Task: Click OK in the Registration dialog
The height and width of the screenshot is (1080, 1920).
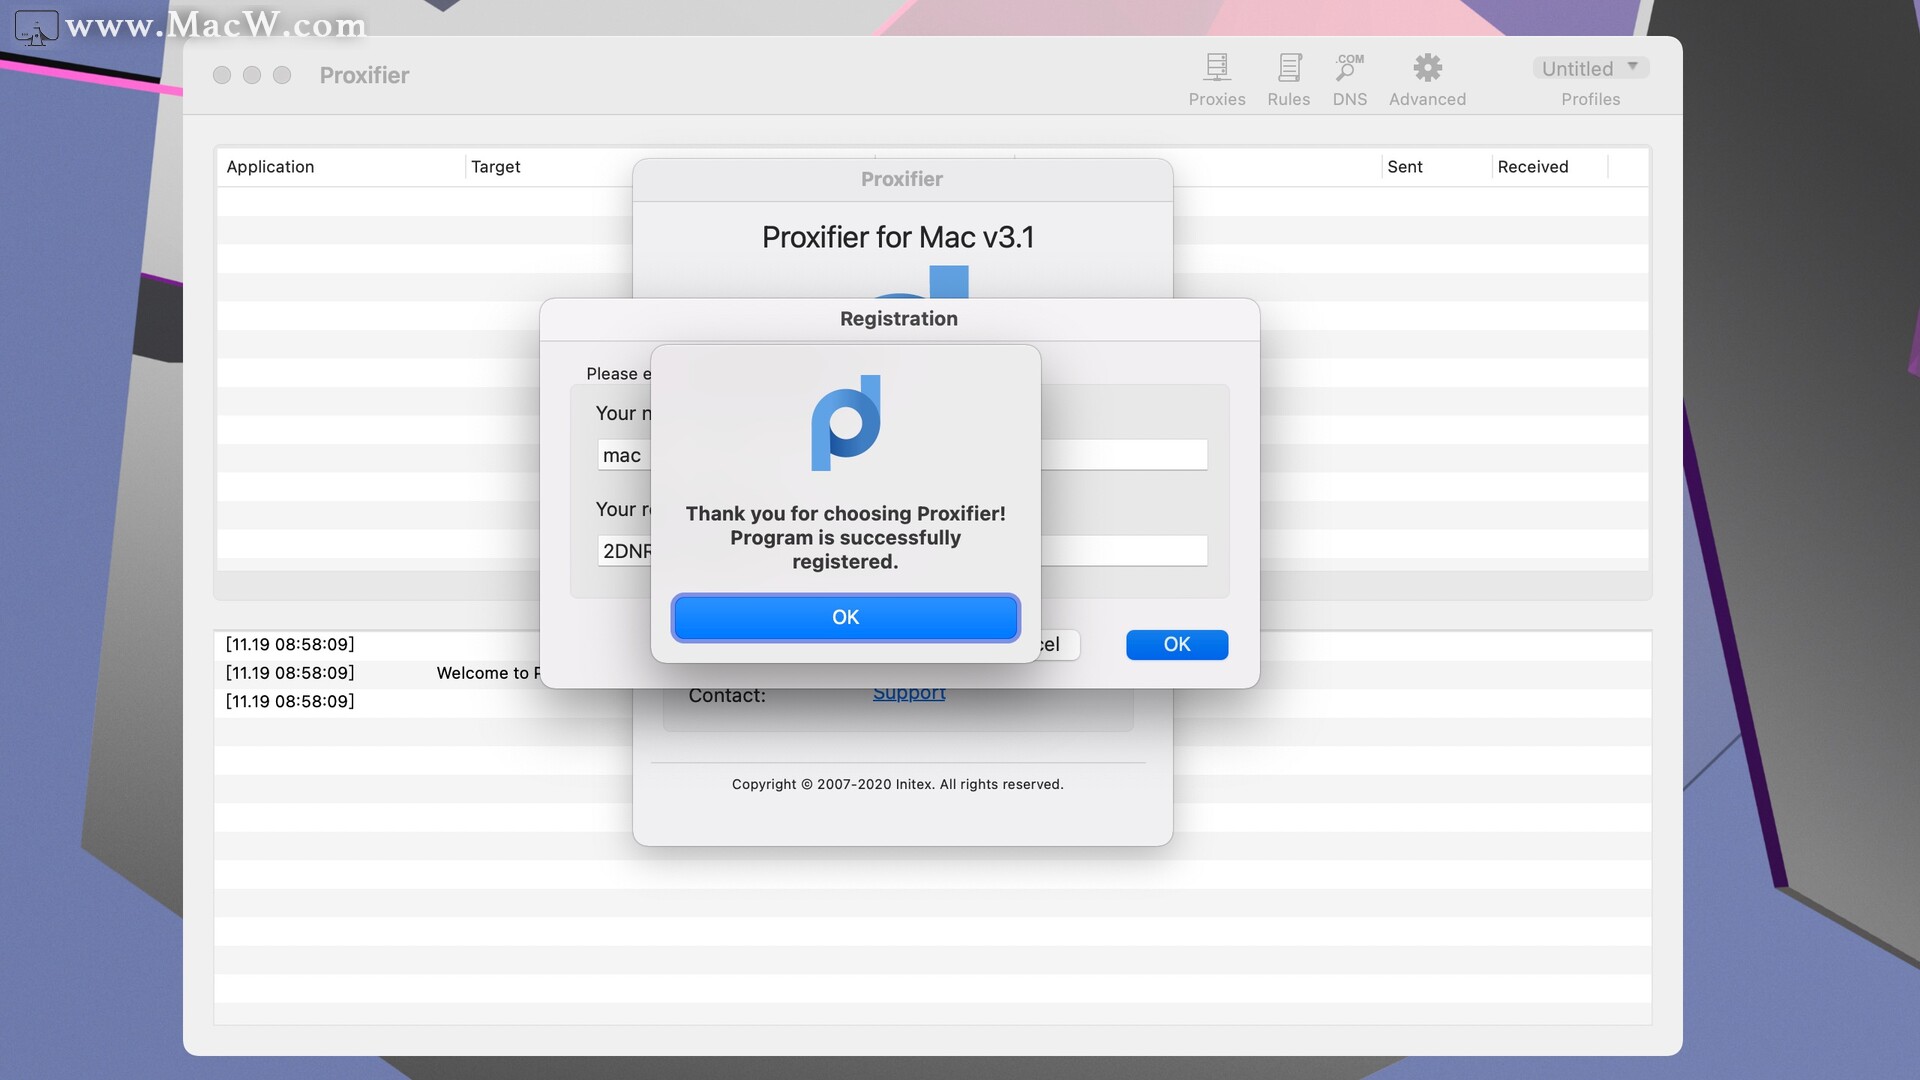Action: coord(1176,644)
